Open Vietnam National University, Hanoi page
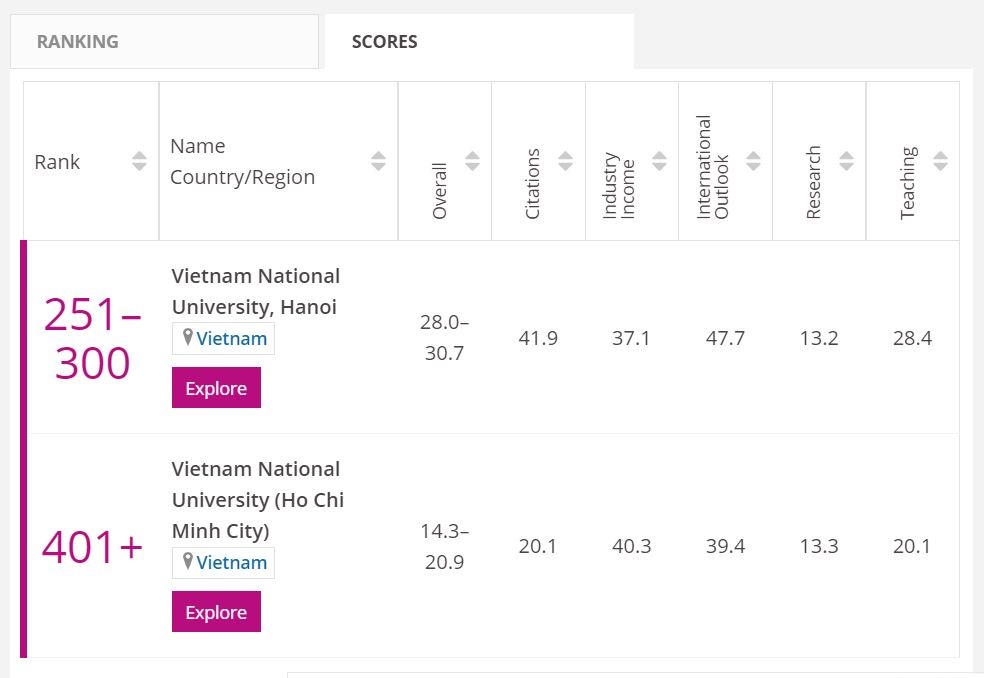The width and height of the screenshot is (984, 678). tap(255, 291)
